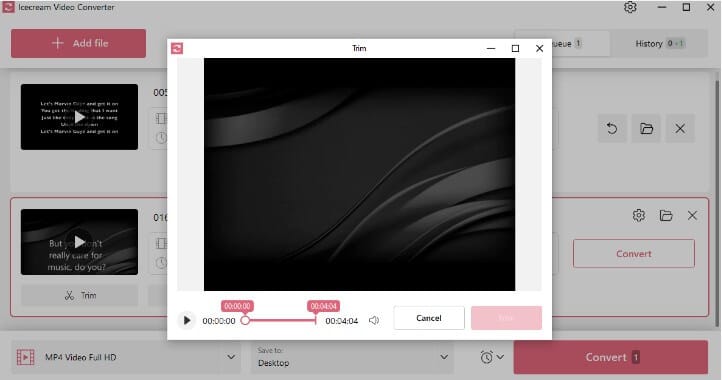Play the video in the Trim window

click(186, 320)
